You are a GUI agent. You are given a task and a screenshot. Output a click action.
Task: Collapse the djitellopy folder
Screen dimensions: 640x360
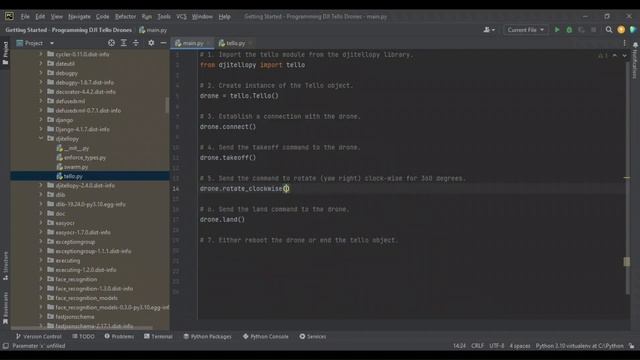click(41, 138)
